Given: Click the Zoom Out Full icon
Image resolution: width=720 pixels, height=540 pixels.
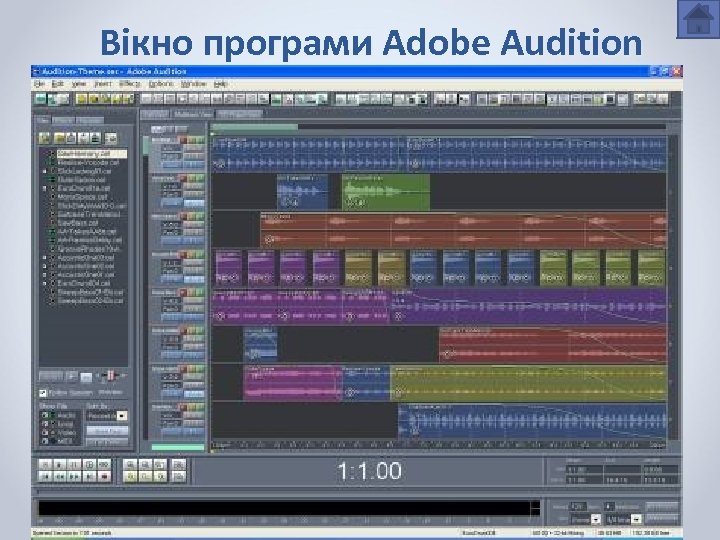Looking at the screenshot, I should (160, 464).
